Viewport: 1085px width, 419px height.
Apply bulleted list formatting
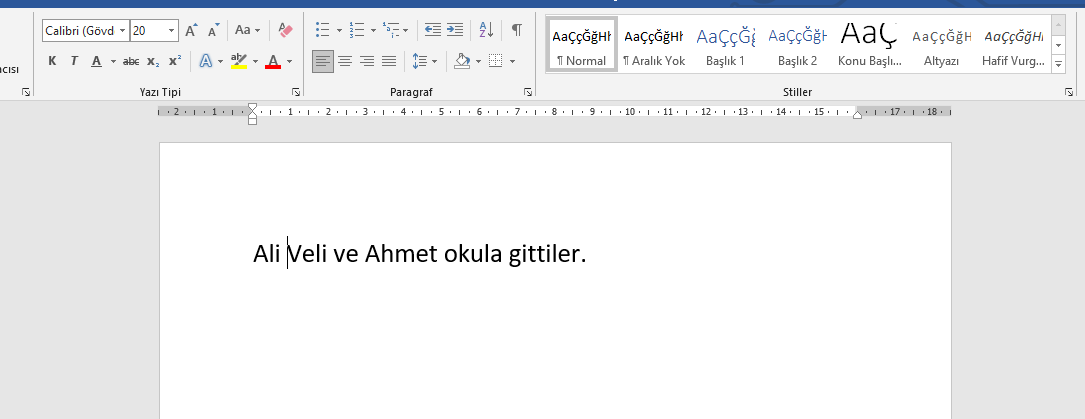322,30
